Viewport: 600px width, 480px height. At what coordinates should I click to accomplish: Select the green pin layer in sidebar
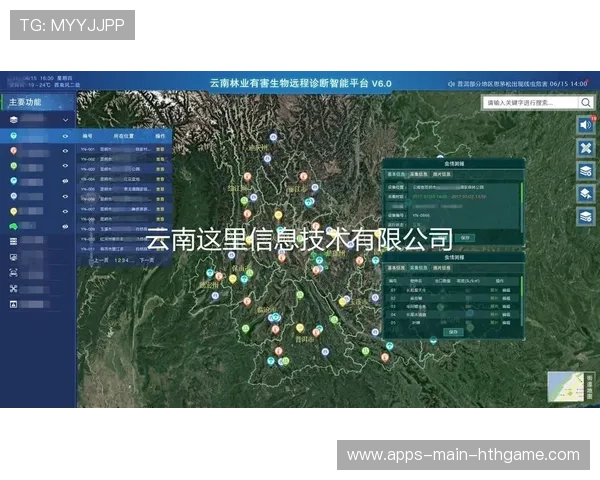point(14,166)
